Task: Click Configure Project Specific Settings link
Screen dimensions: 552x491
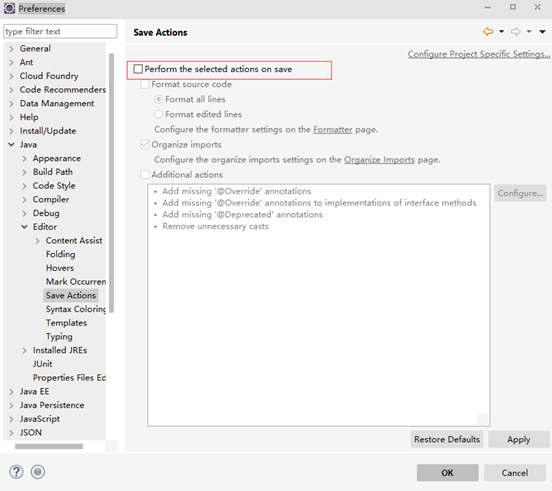Action: point(479,54)
